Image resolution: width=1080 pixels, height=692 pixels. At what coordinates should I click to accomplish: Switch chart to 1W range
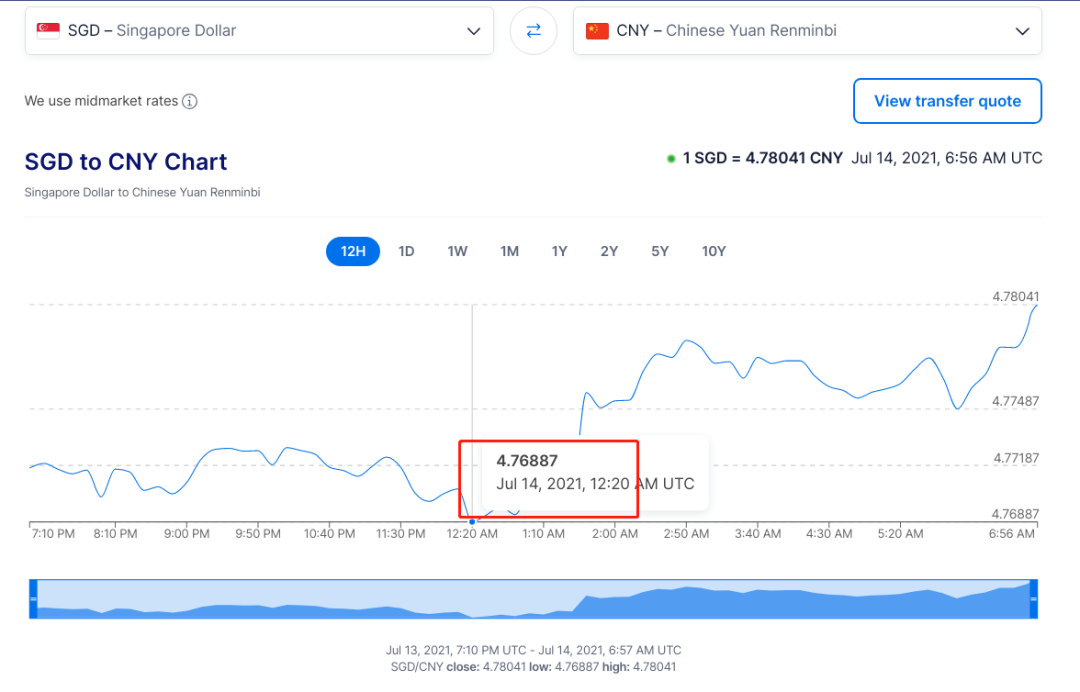457,251
